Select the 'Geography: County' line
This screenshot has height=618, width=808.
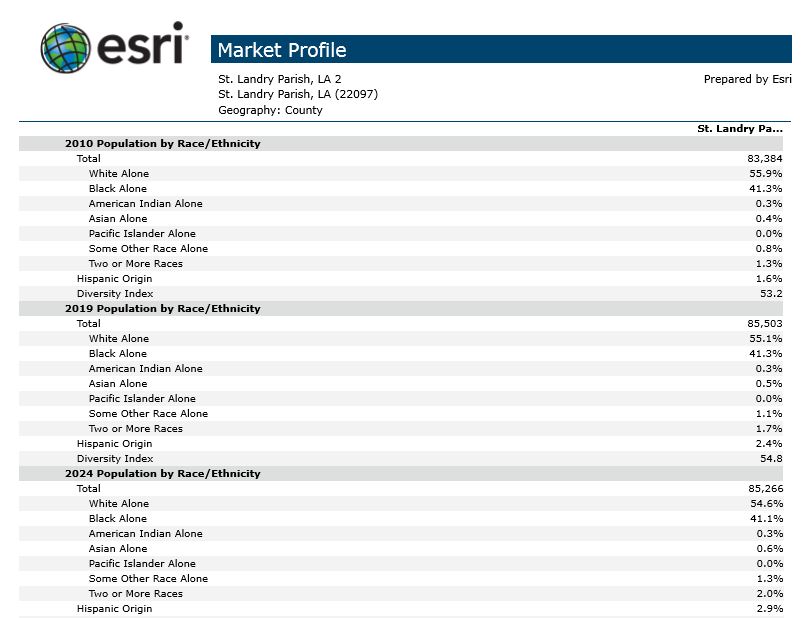(x=270, y=110)
